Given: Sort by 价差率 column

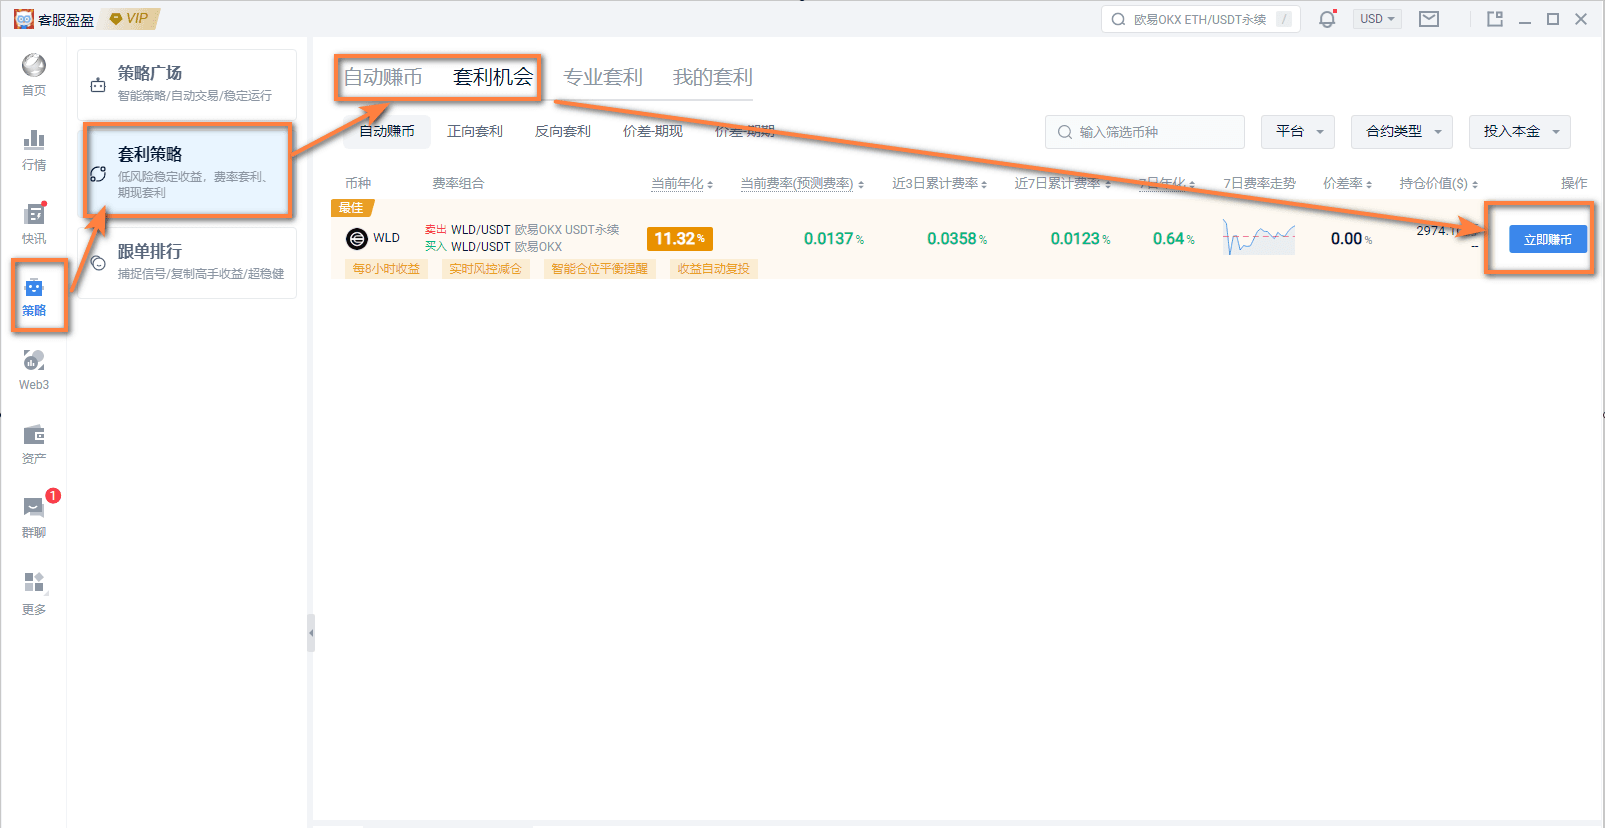Looking at the screenshot, I should pyautogui.click(x=1347, y=183).
